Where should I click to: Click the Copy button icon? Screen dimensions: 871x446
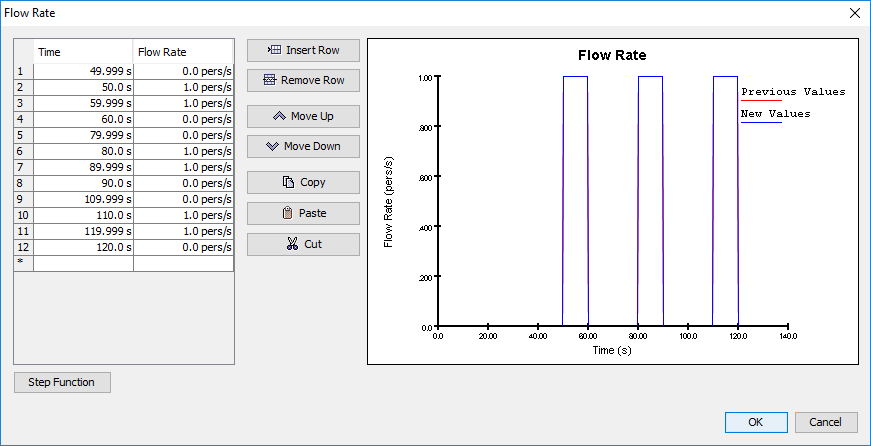[303, 182]
